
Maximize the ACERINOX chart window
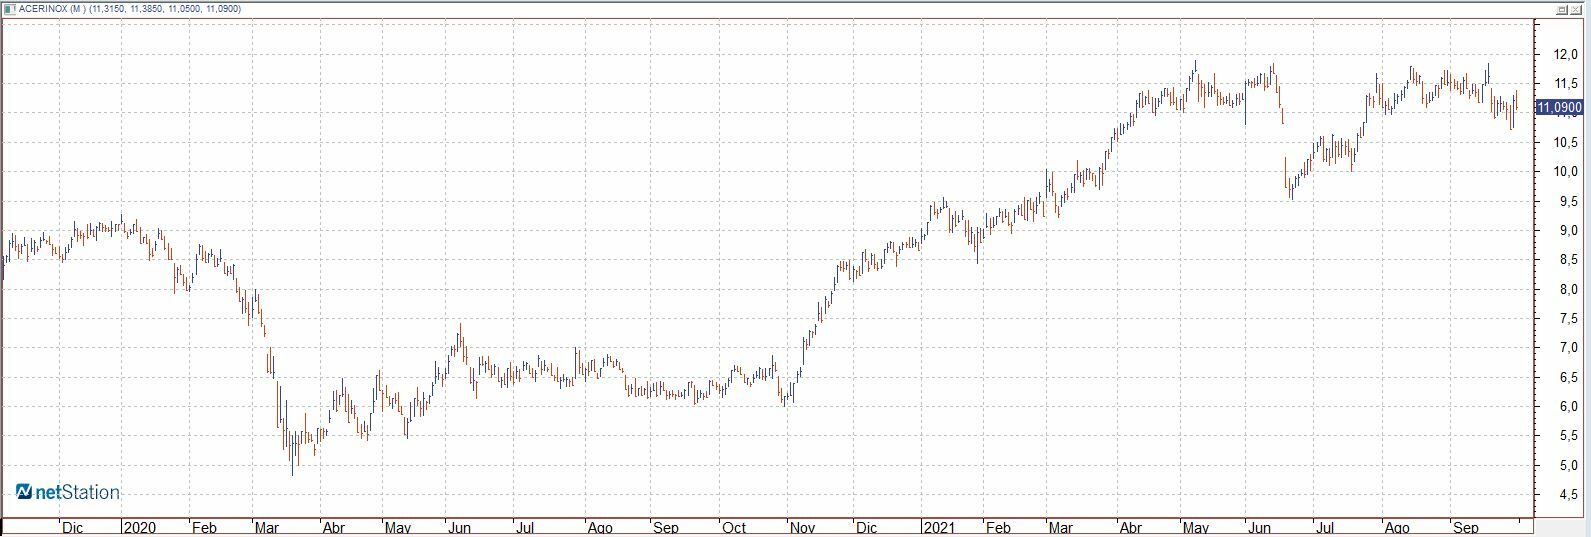coord(1562,8)
